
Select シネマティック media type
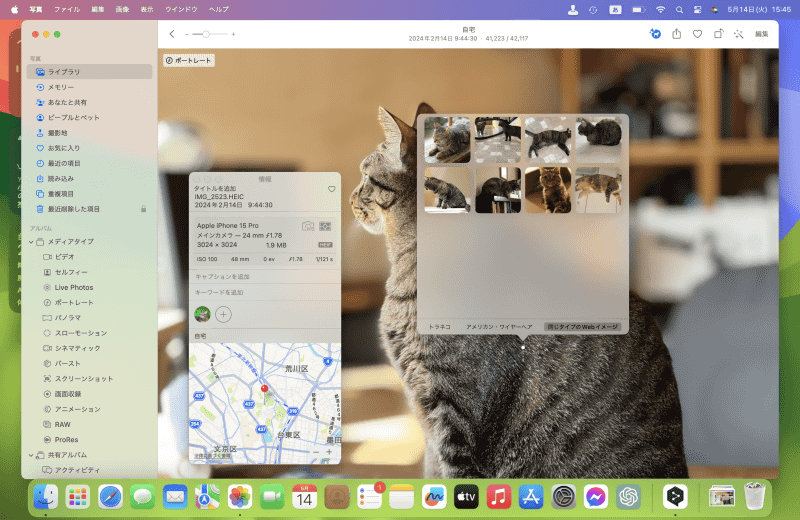coord(89,348)
